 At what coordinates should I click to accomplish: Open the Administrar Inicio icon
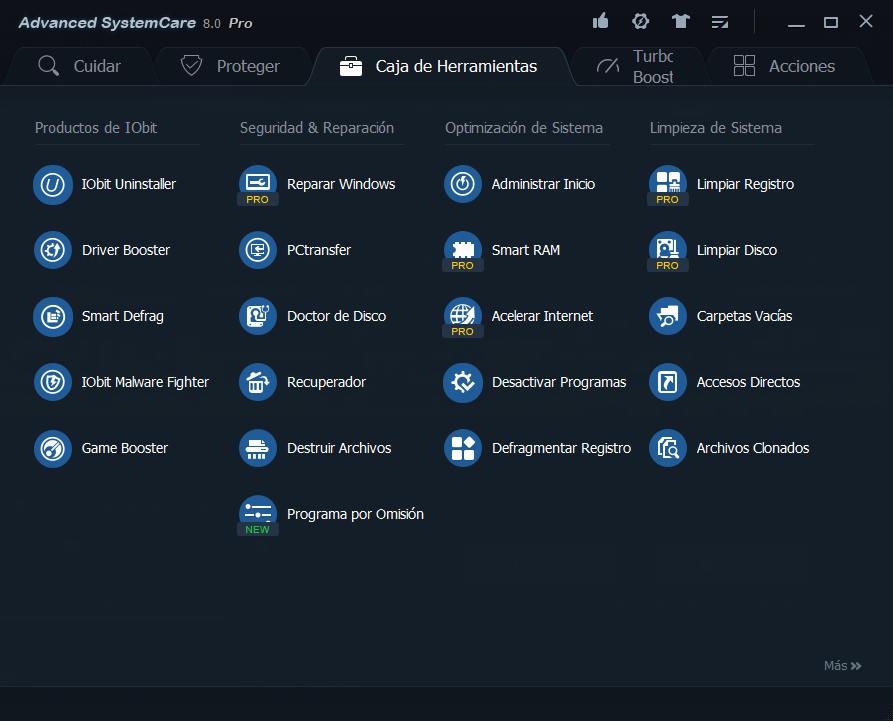click(463, 185)
